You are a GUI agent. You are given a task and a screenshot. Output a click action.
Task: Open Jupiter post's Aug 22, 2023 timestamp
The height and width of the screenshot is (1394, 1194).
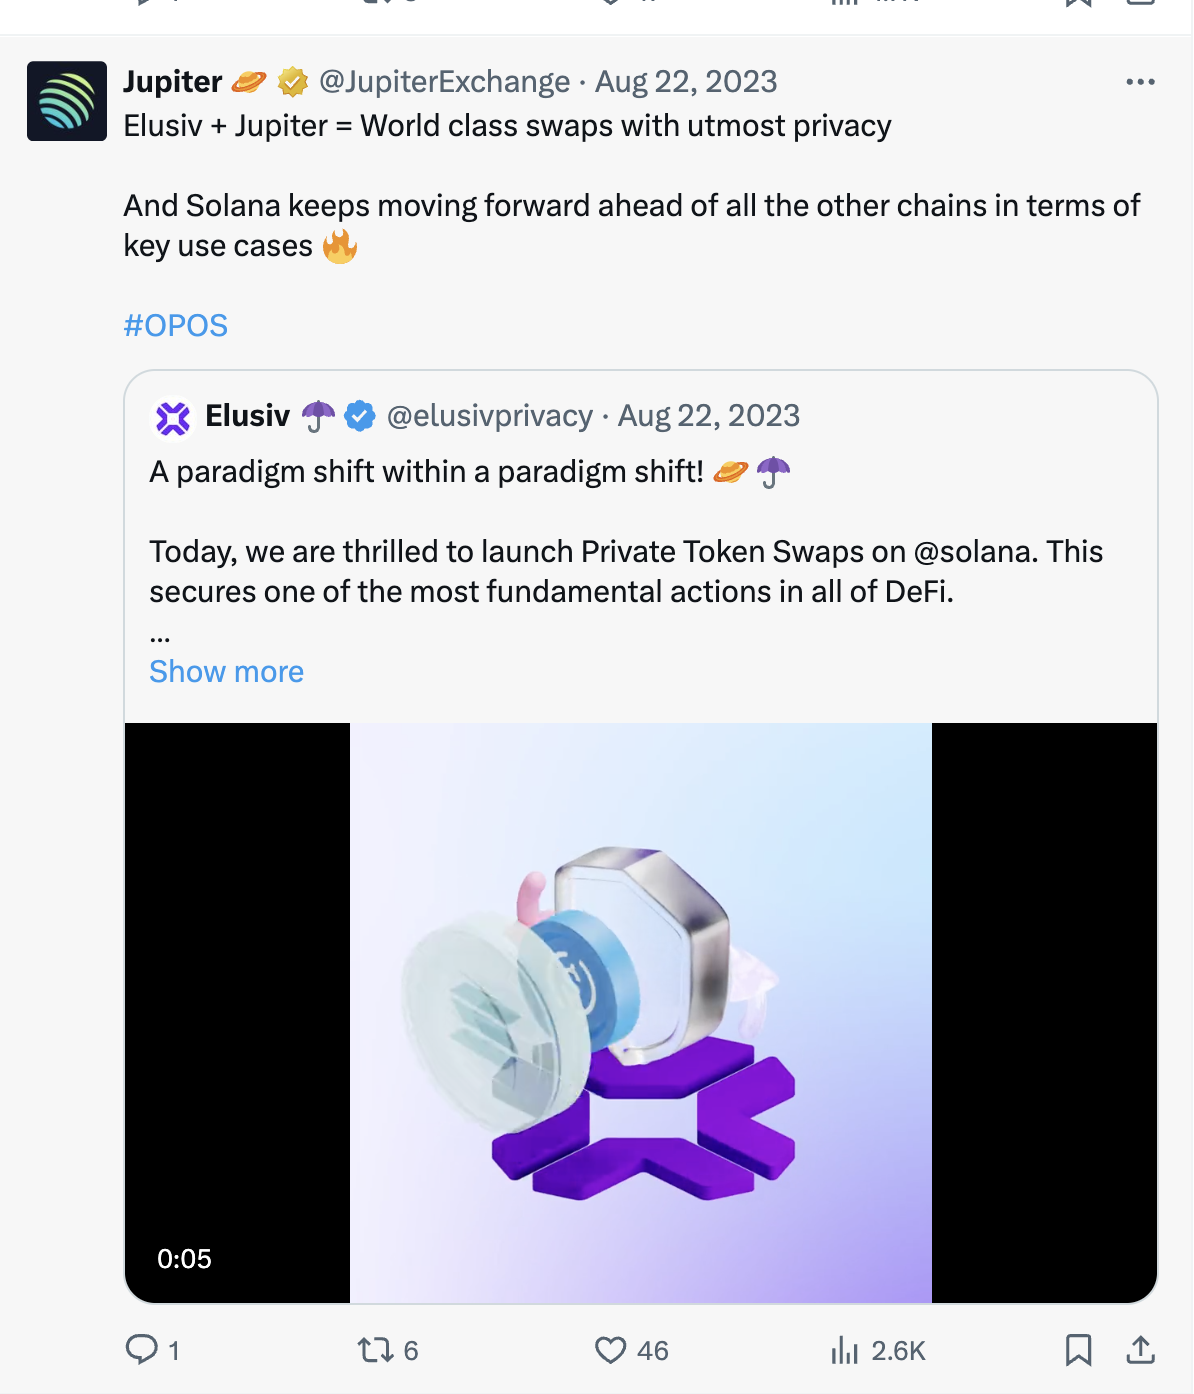[x=686, y=82]
